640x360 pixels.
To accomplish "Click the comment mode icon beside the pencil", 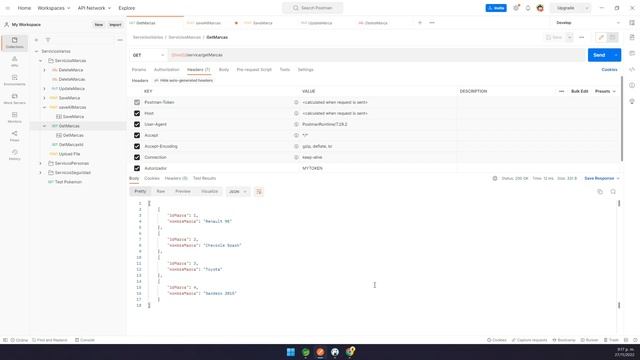I will (x=612, y=37).
